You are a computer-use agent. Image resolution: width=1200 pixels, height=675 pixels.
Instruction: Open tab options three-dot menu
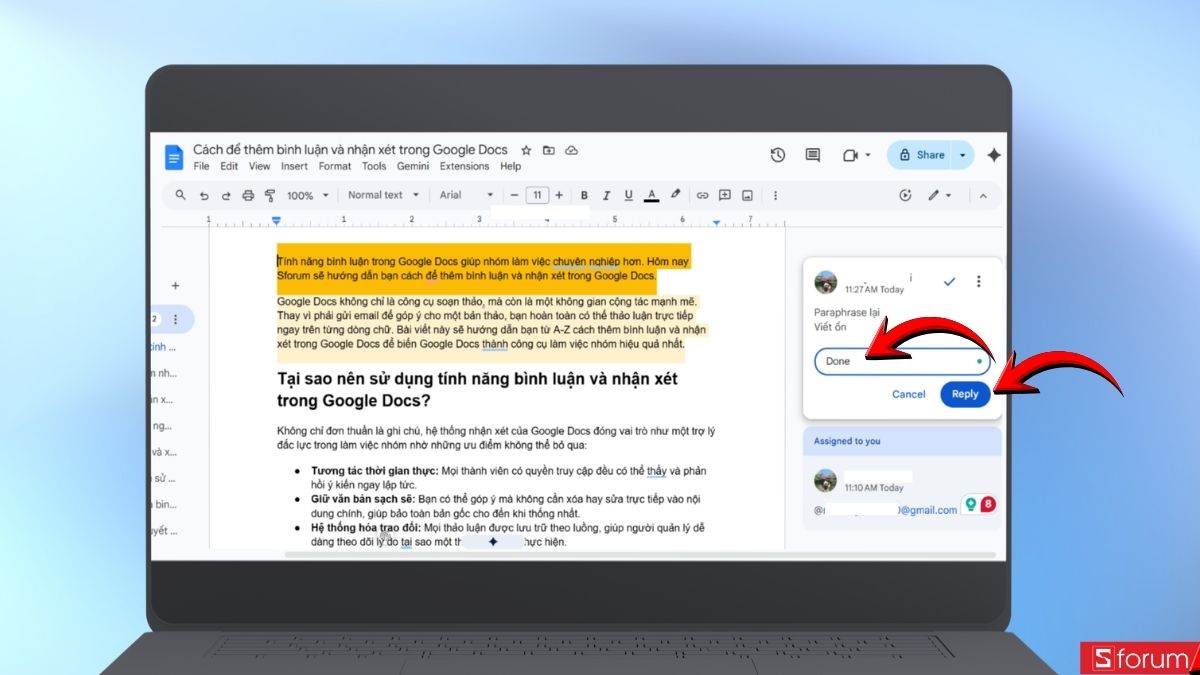175,319
